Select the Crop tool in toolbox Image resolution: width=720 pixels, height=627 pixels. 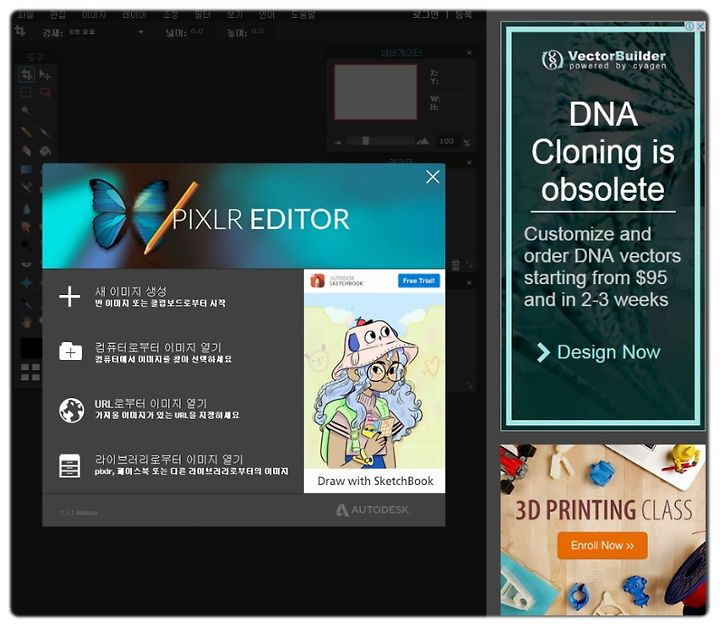pos(26,74)
